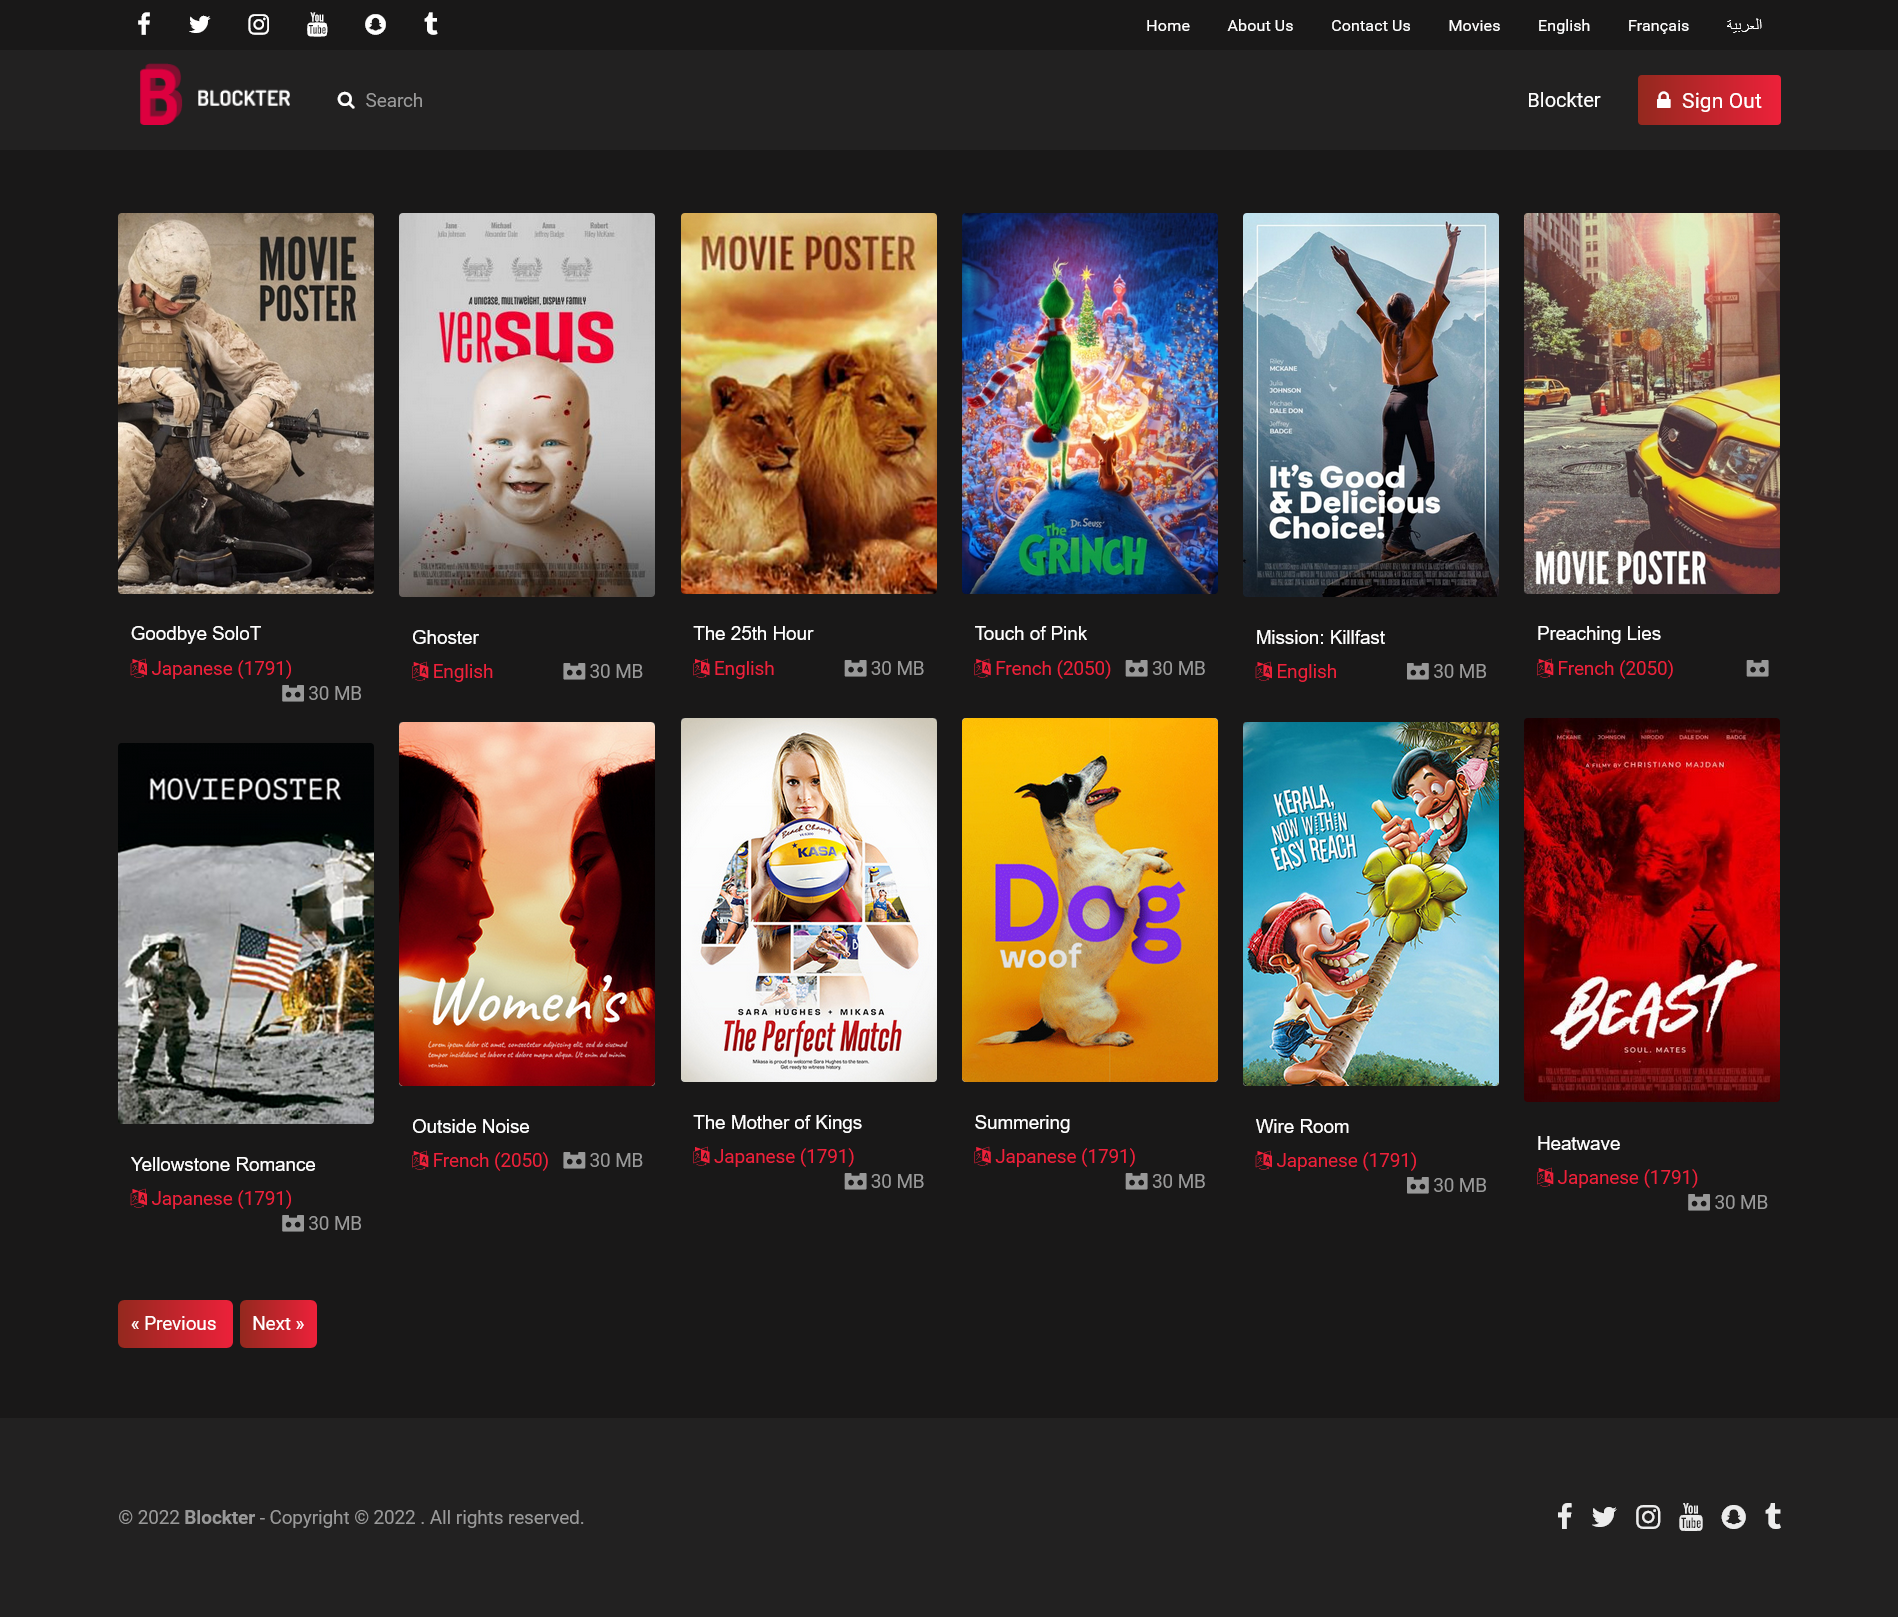Open the Wire Room movie title
Screen dimensions: 1898x1617
1302,1126
